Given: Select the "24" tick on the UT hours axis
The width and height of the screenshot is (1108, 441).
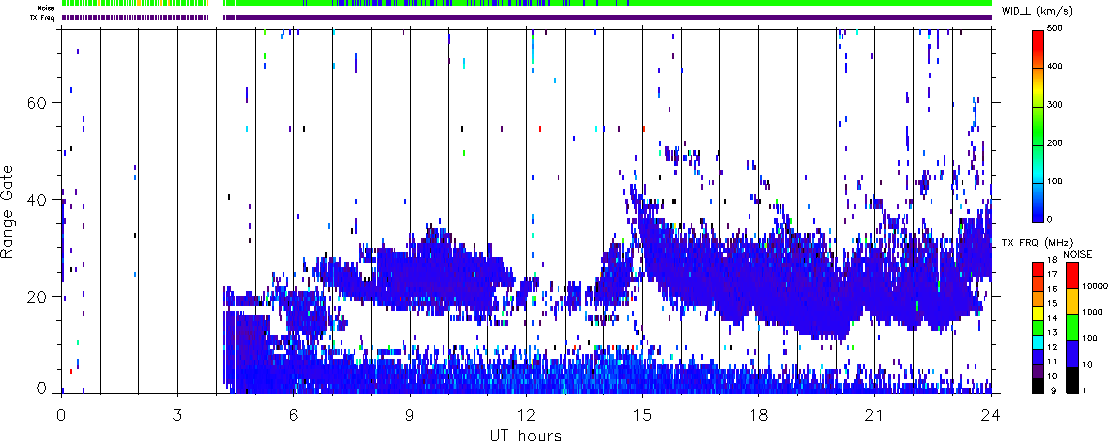Looking at the screenshot, I should (991, 415).
